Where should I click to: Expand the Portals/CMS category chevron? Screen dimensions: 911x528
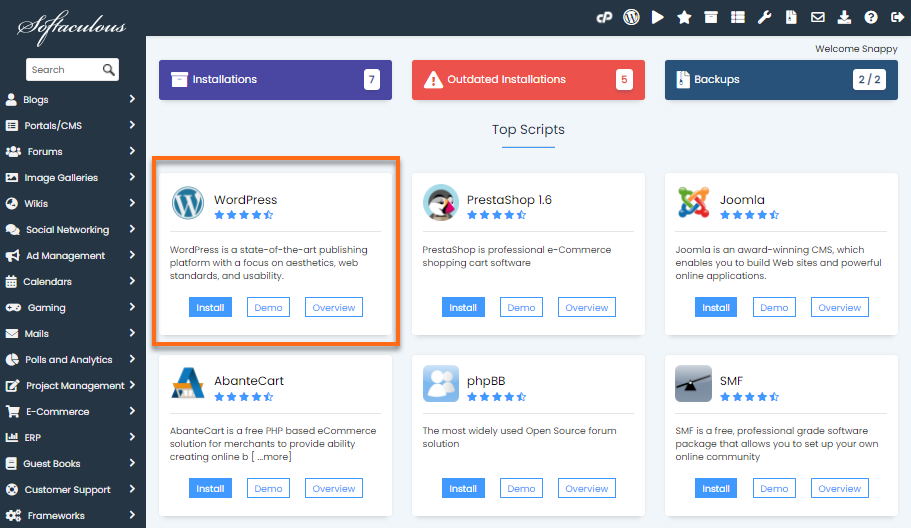132,125
